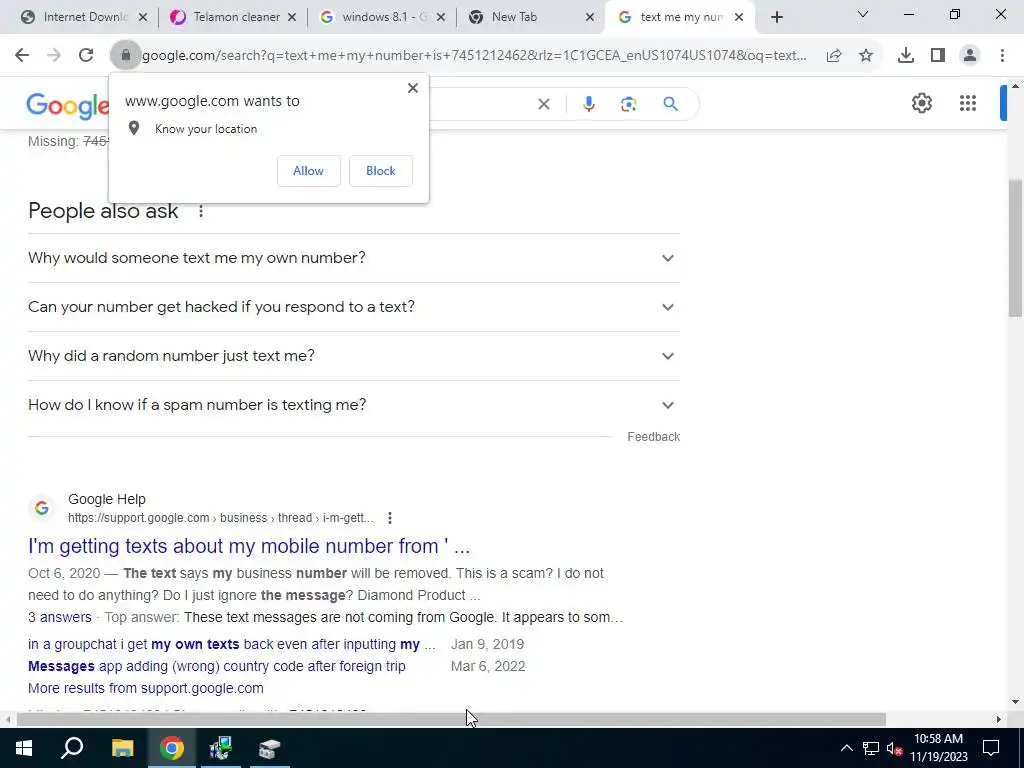The width and height of the screenshot is (1024, 768).
Task: Open "in a groupchat i get my own texts" link
Action: 232,644
